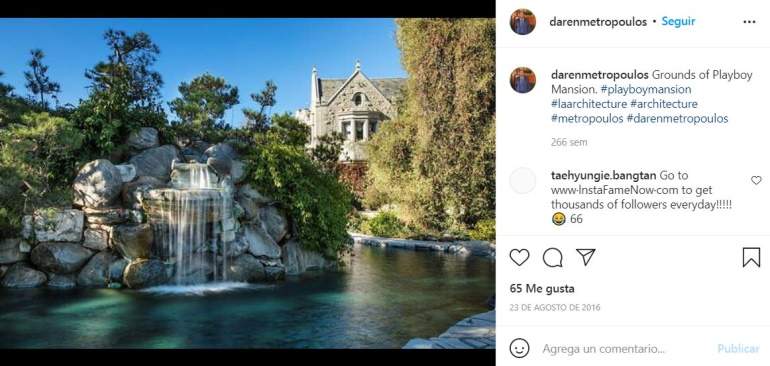The width and height of the screenshot is (770, 366).
Task: Click caption avatar of darenmetropoulos
Action: 523,80
